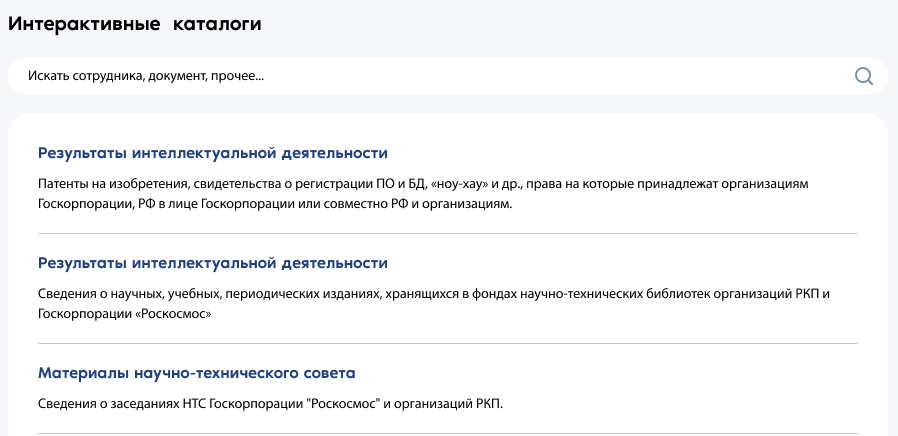Click the description starting with "Патенты на изобретения"

pos(421,185)
